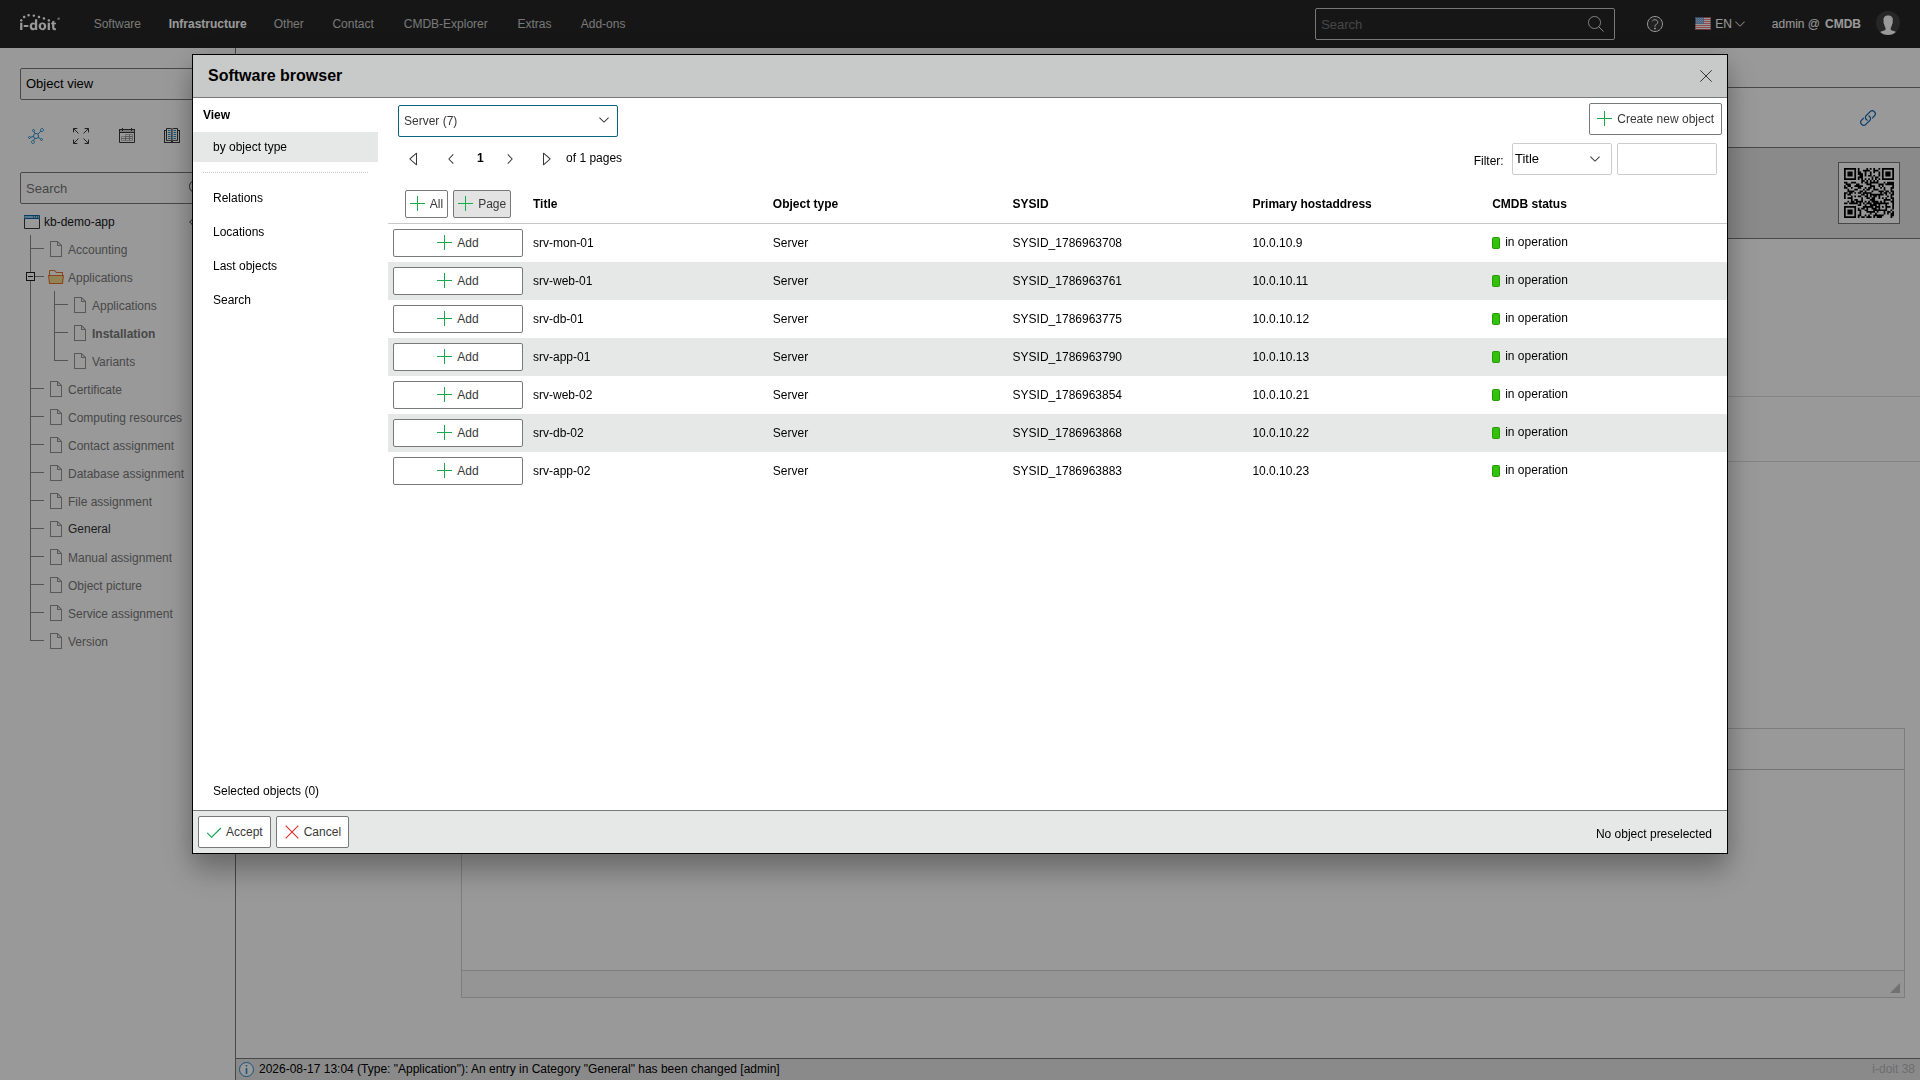Add srv-app-01 to selection
The height and width of the screenshot is (1080, 1920).
coord(458,357)
